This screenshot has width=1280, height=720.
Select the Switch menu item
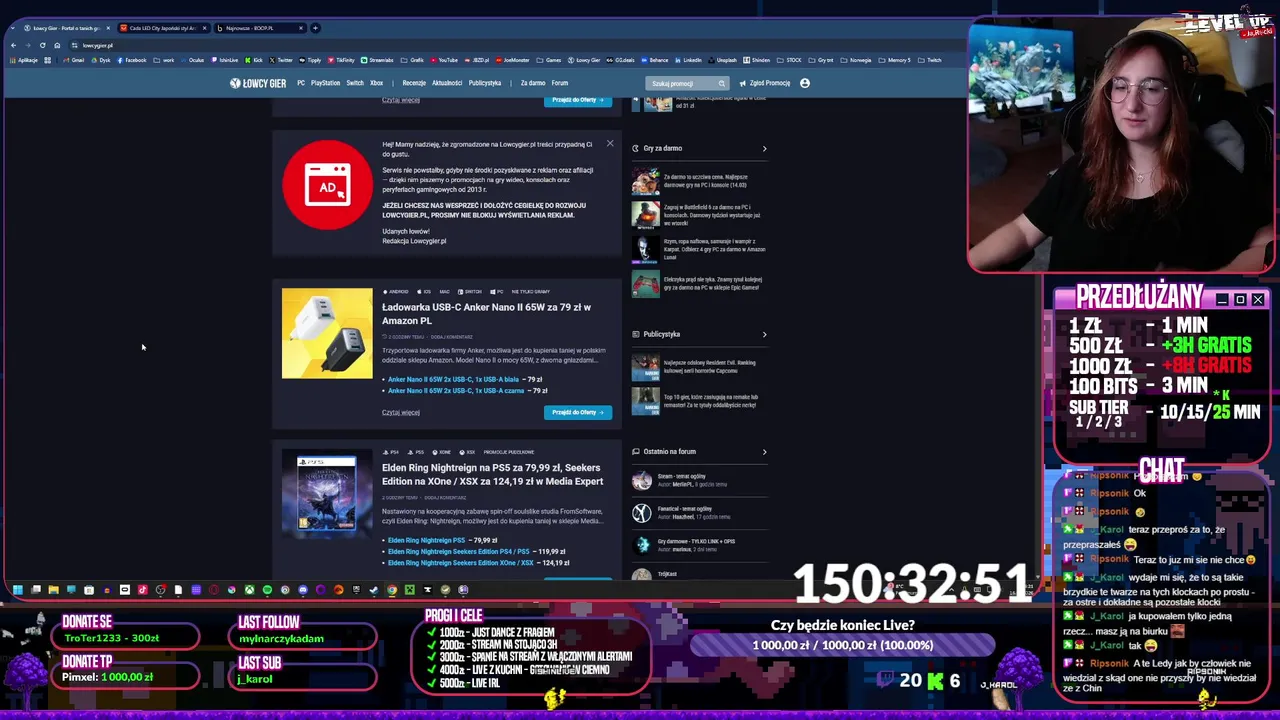(x=355, y=83)
